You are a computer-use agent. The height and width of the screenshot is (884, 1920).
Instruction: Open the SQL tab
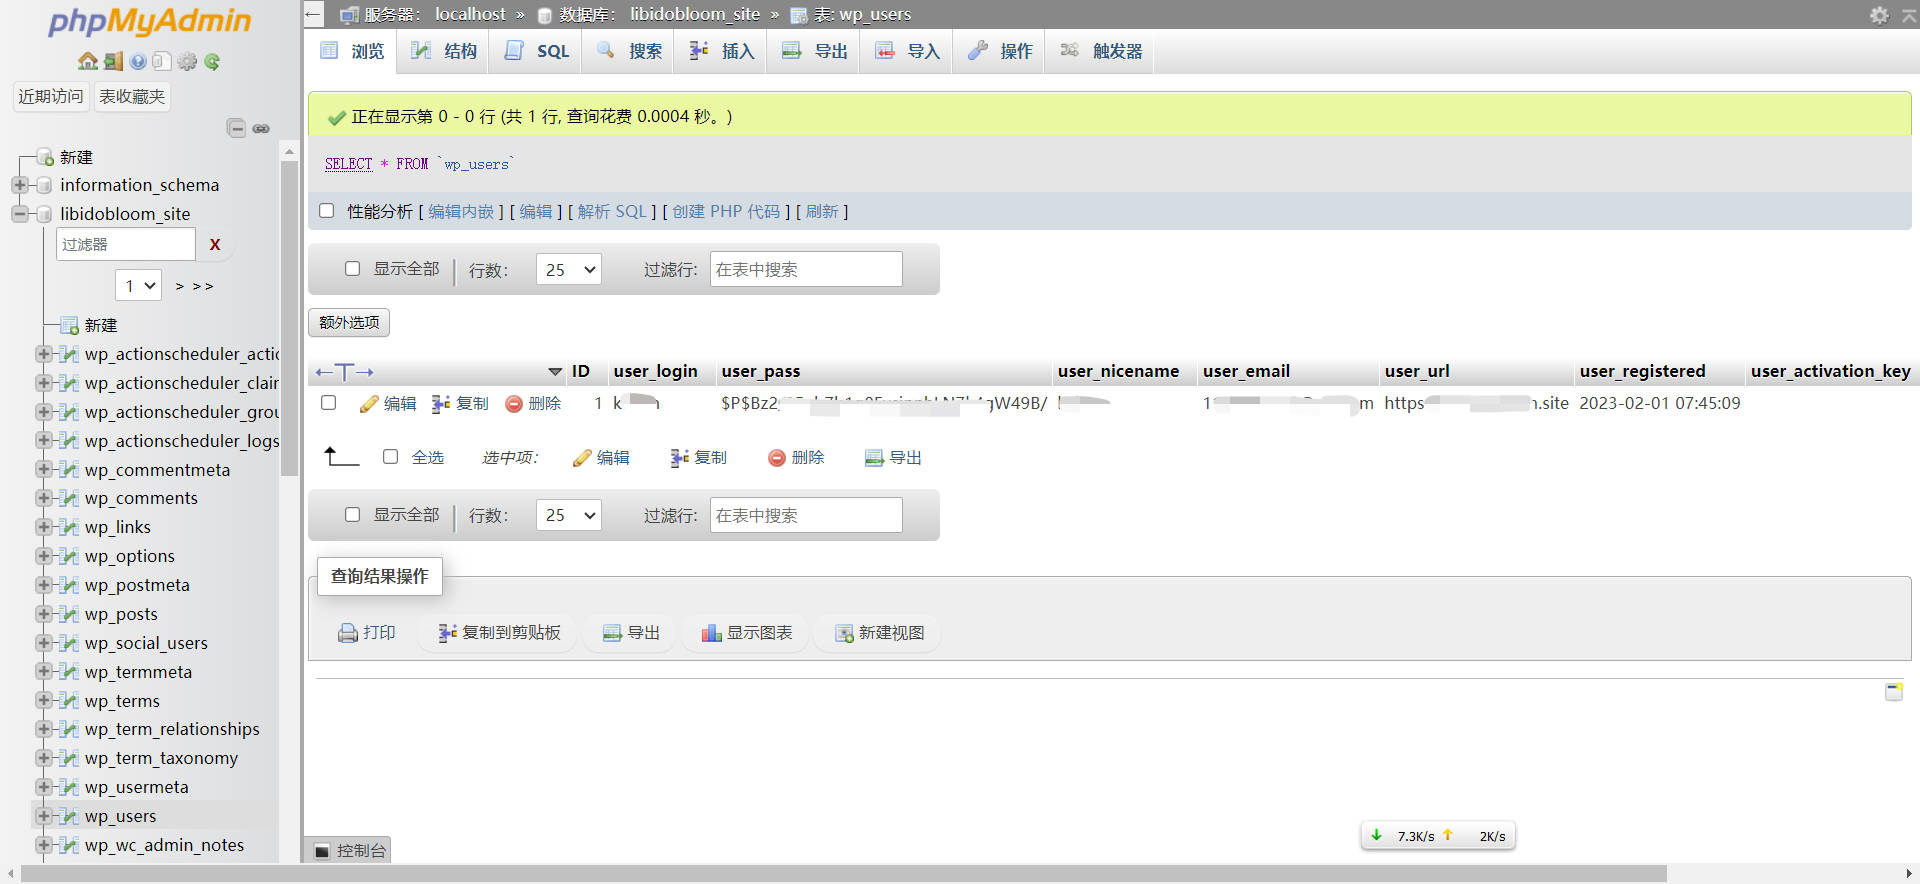click(x=537, y=51)
